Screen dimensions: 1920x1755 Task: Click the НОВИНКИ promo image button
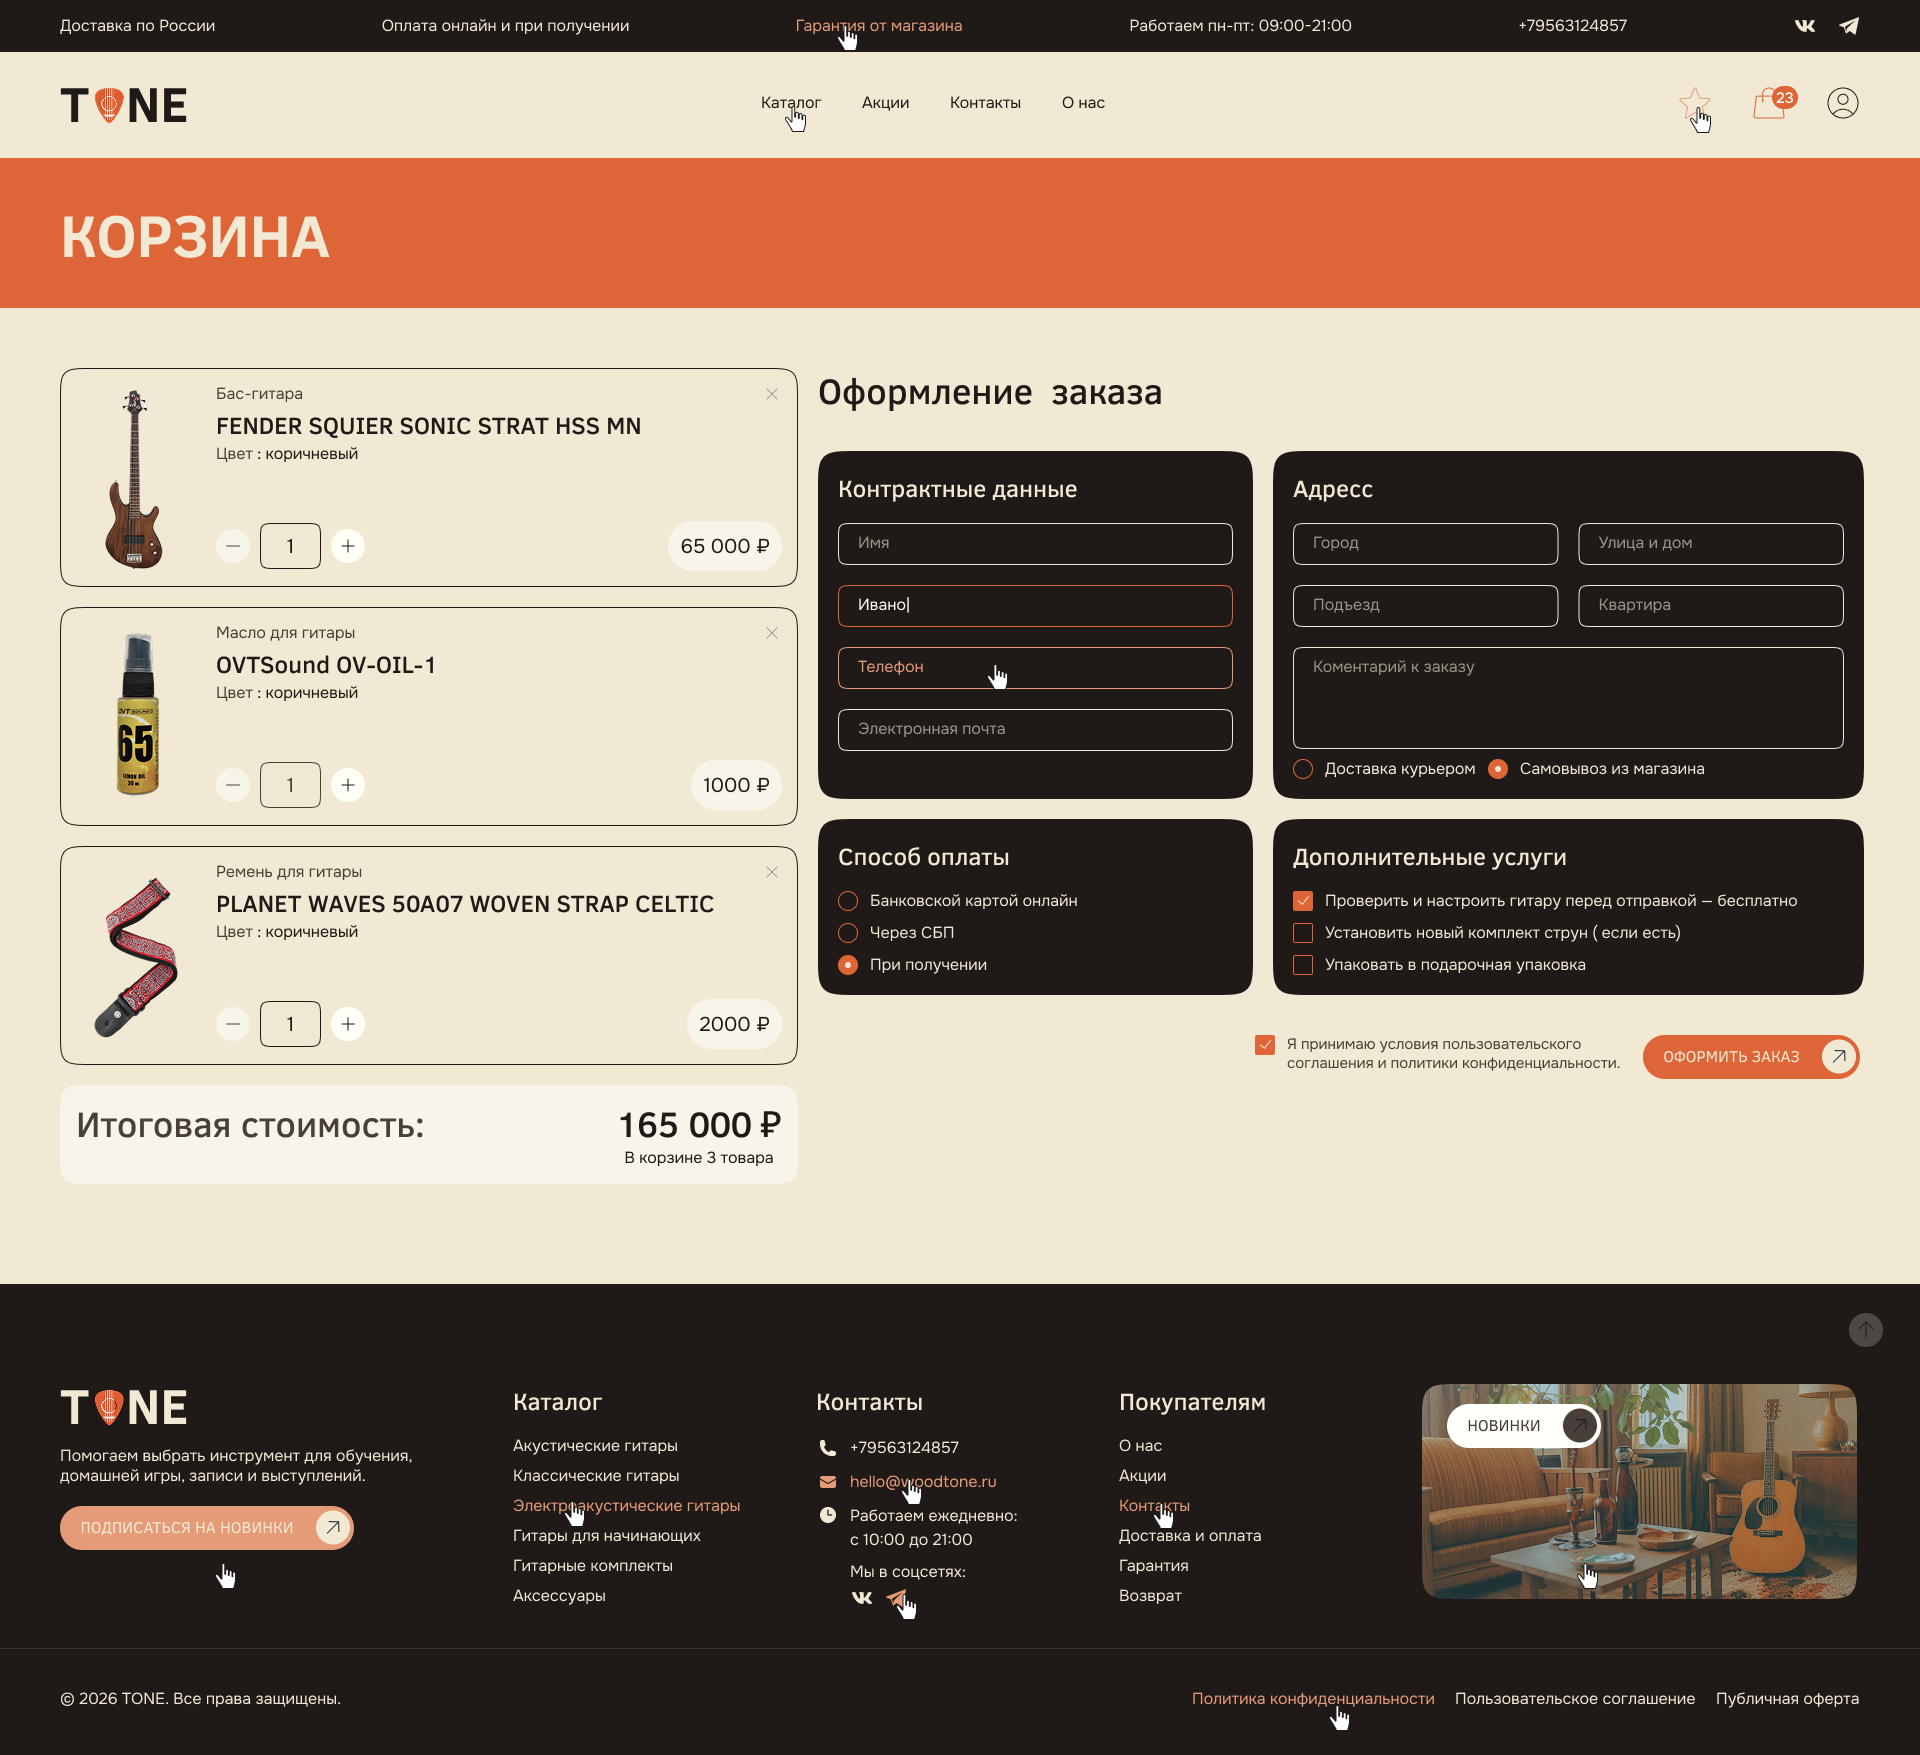[1523, 1426]
